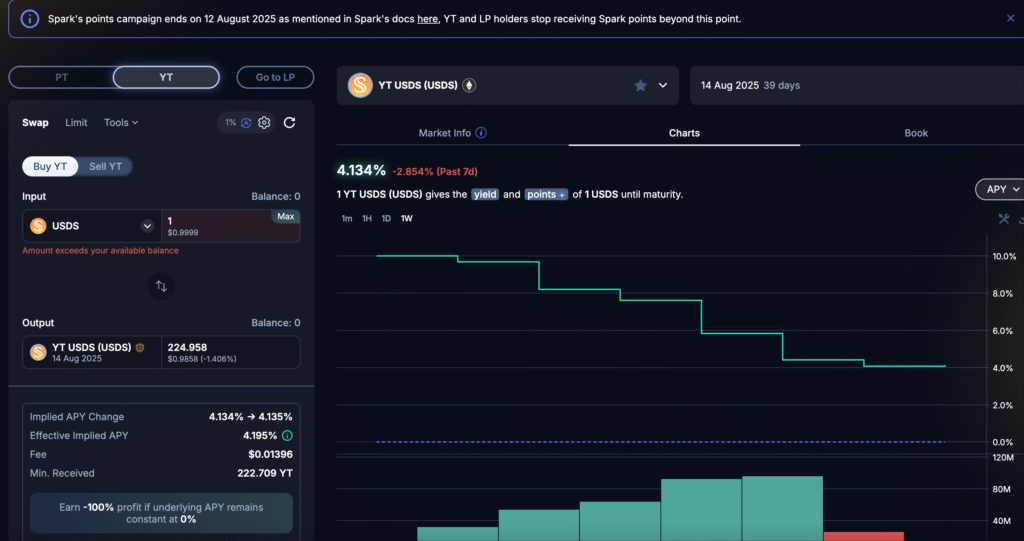Screen dimensions: 1024x541
Task: Set chart interval to 1H
Action: coord(367,218)
